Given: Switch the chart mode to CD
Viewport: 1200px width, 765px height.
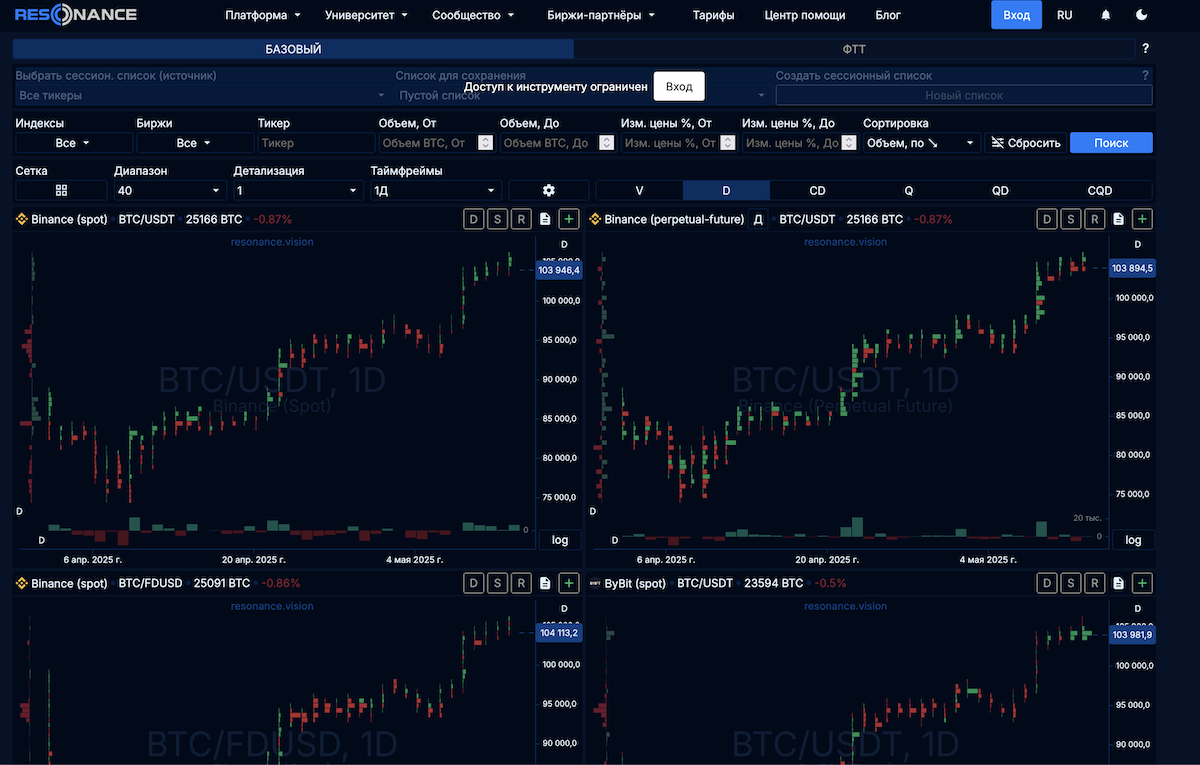Looking at the screenshot, I should [x=817, y=190].
